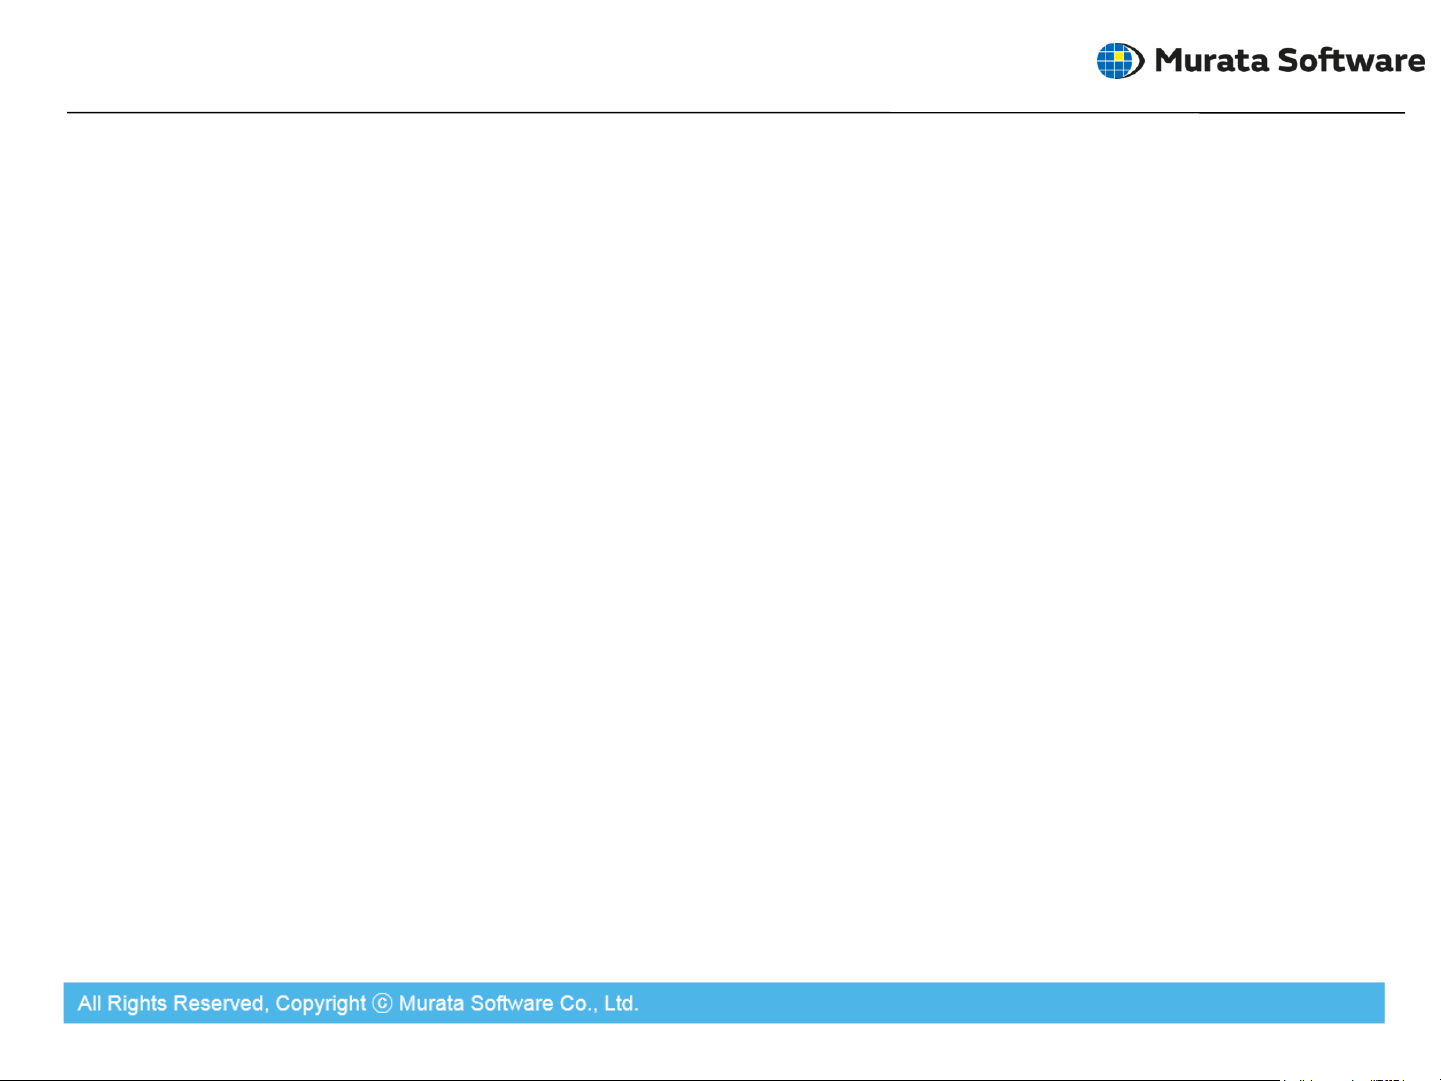1441x1081 pixels.
Task: Click "All Rights Reserved" footer text
Action: coord(171,1004)
